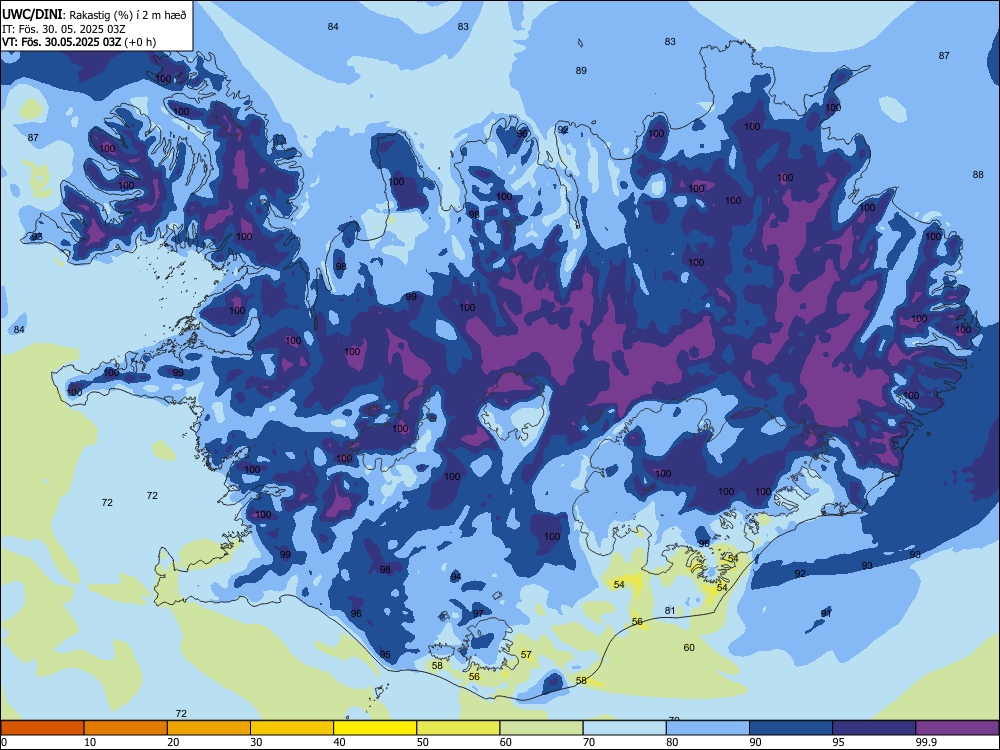The height and width of the screenshot is (750, 1000).
Task: Click the legend tick label "40"
Action: (339, 742)
